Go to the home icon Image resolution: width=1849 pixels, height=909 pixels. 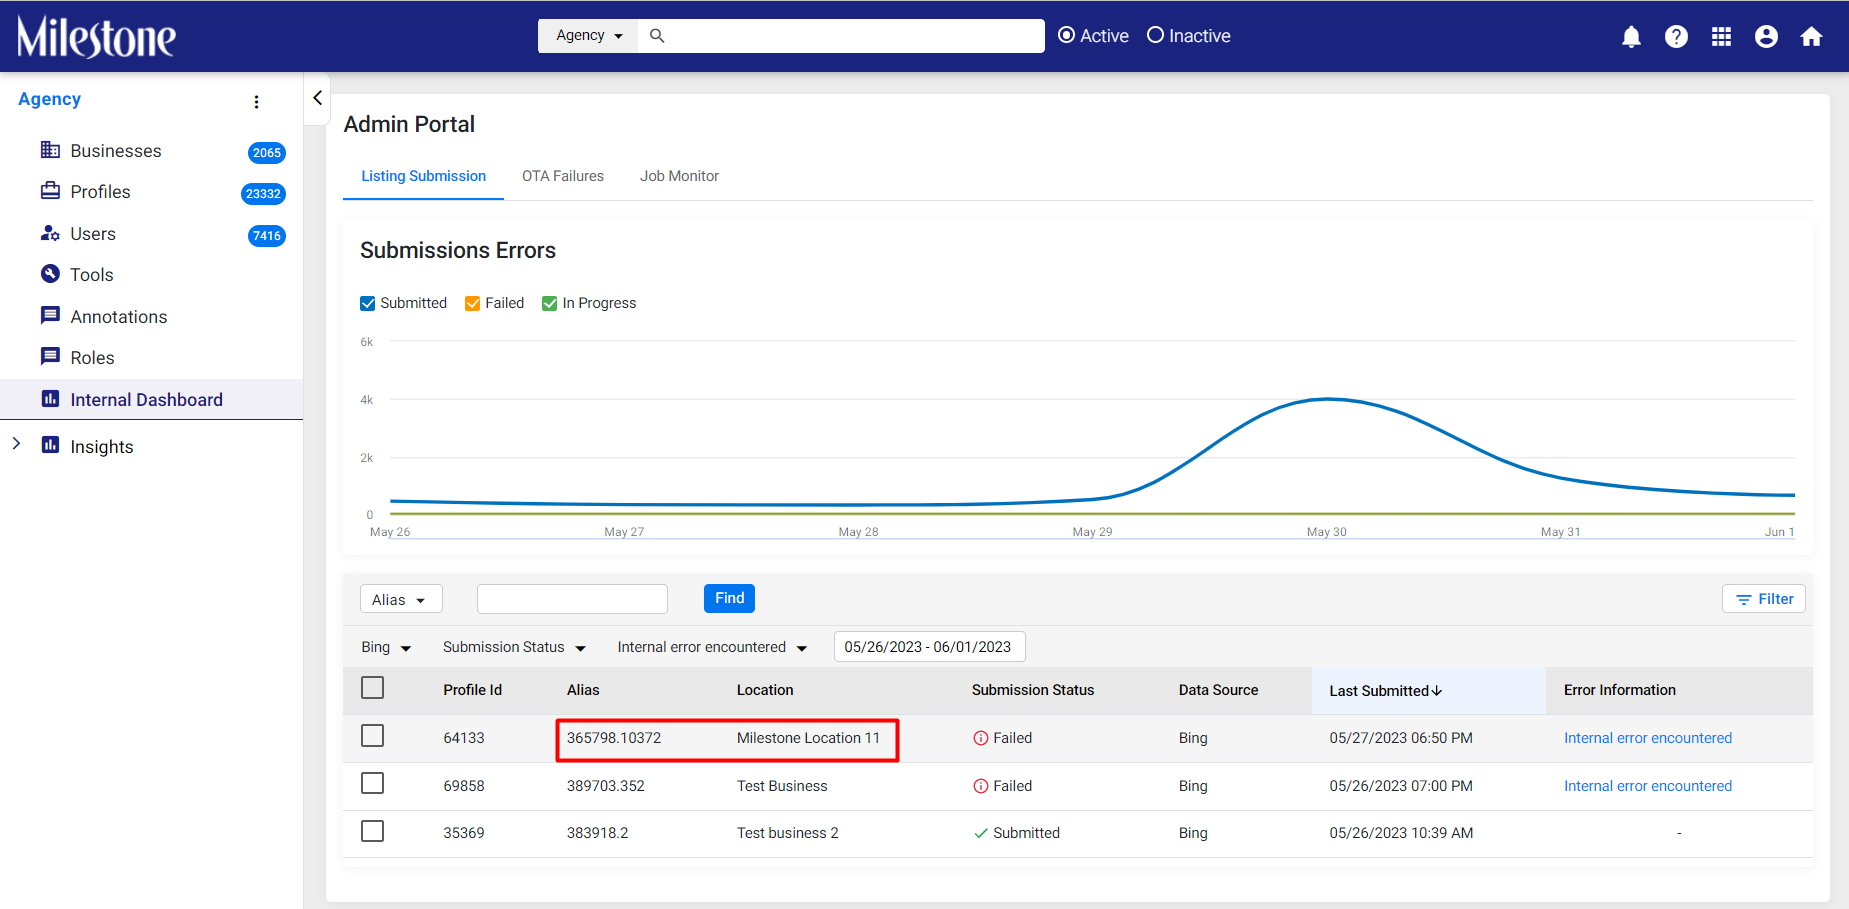tap(1811, 37)
